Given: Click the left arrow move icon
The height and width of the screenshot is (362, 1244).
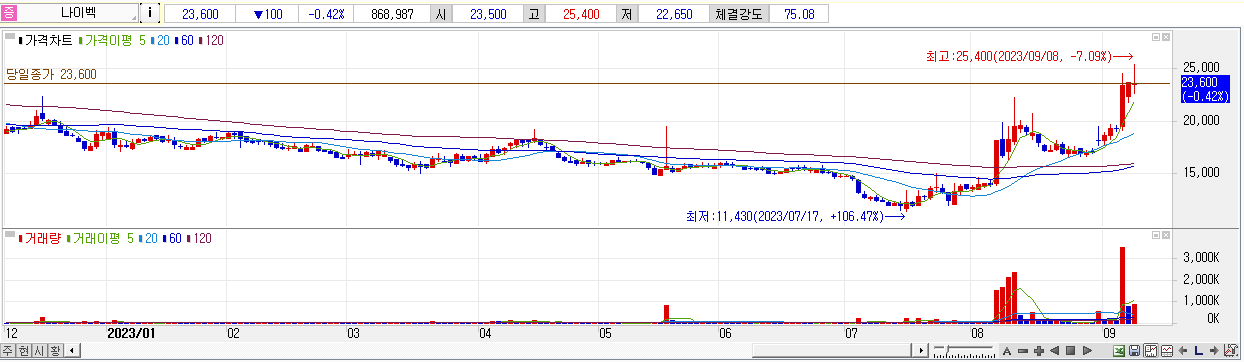Looking at the screenshot, I should [1183, 351].
